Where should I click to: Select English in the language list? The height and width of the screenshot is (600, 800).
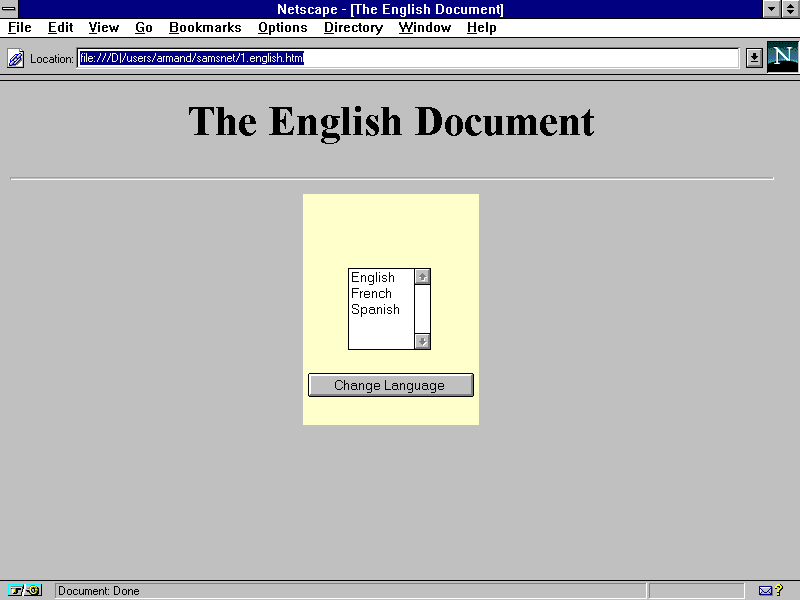[x=373, y=278]
